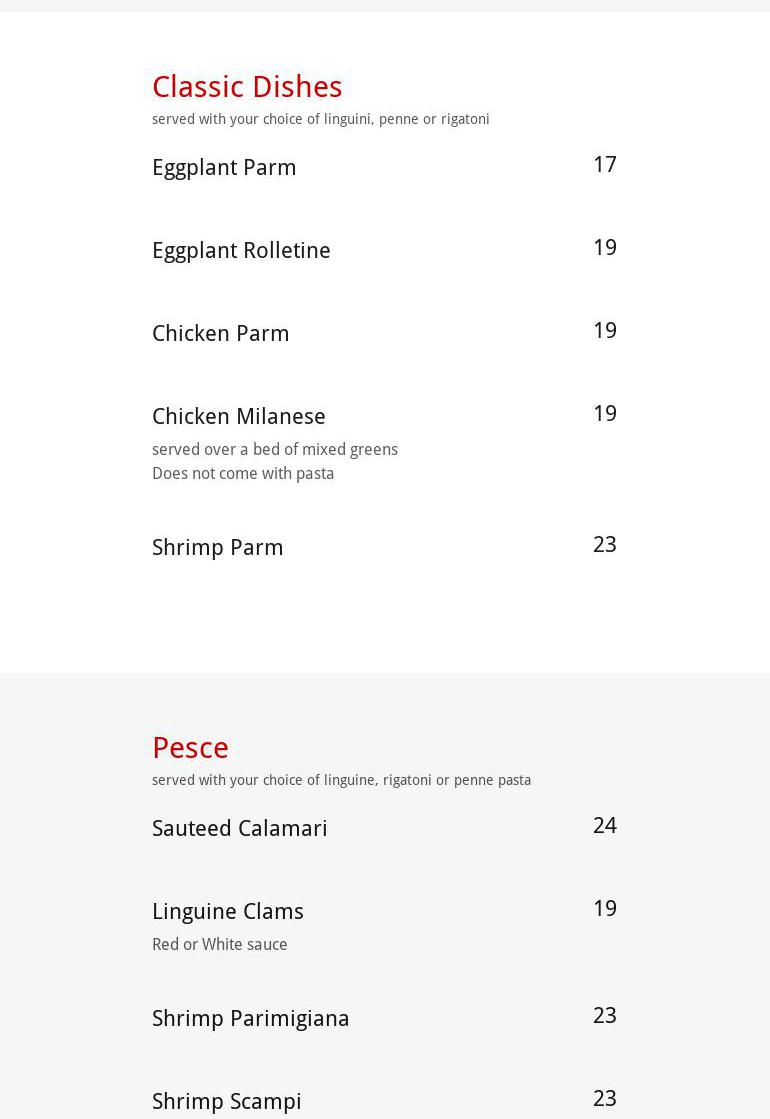Click the Chicken Milanese price
The height and width of the screenshot is (1119, 770).
[604, 413]
